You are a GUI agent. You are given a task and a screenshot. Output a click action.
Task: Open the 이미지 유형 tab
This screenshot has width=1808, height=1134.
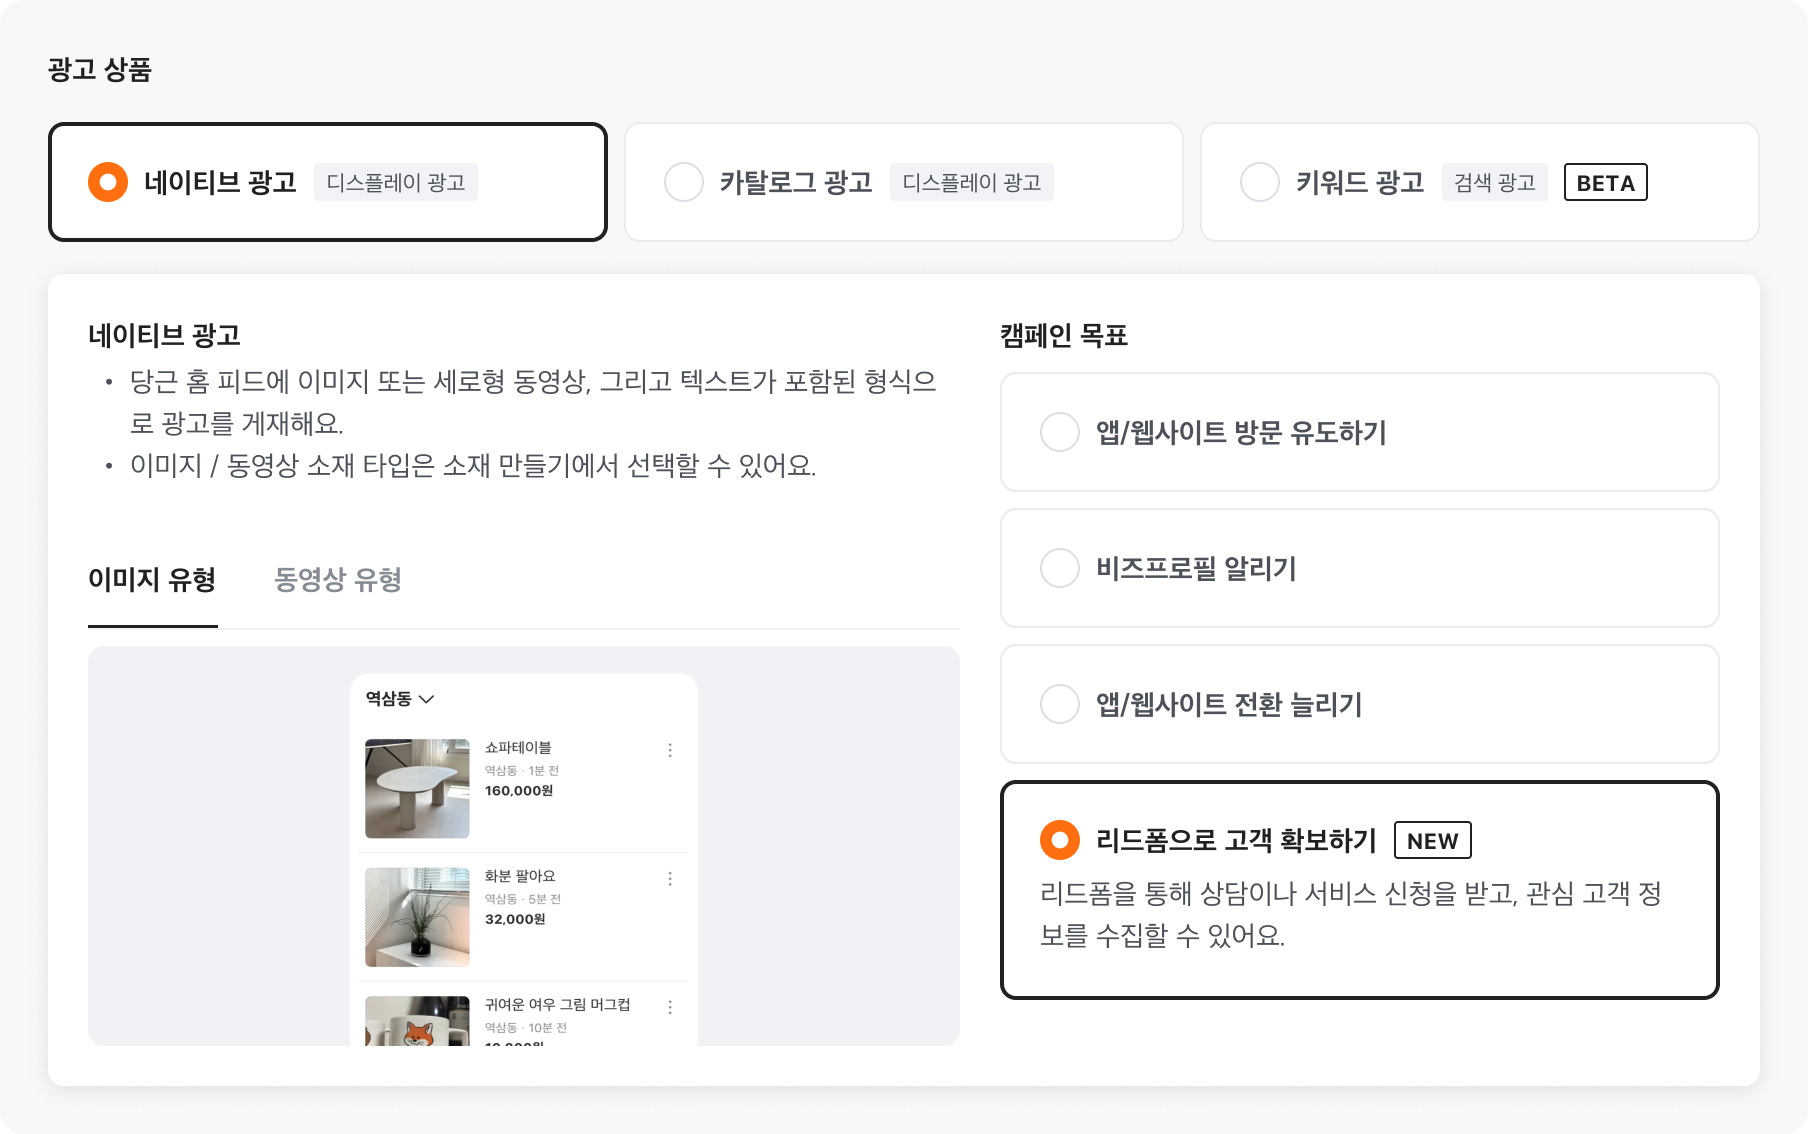click(152, 580)
